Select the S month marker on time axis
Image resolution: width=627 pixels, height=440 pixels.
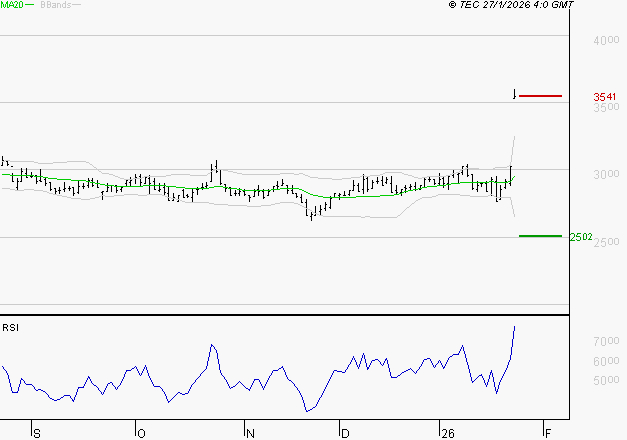pyautogui.click(x=37, y=433)
